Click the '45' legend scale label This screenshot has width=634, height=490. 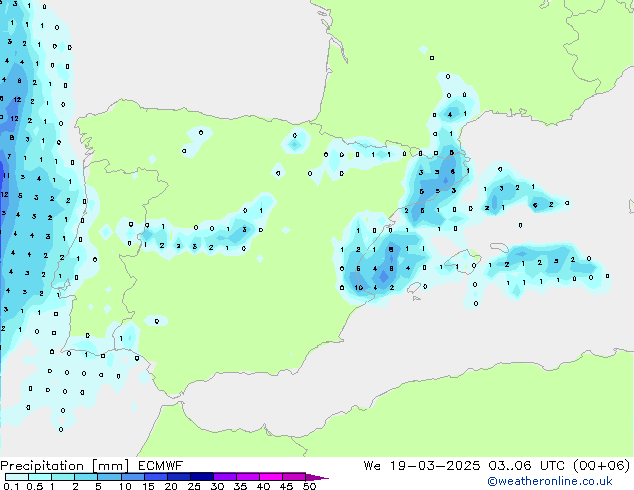tap(286, 486)
